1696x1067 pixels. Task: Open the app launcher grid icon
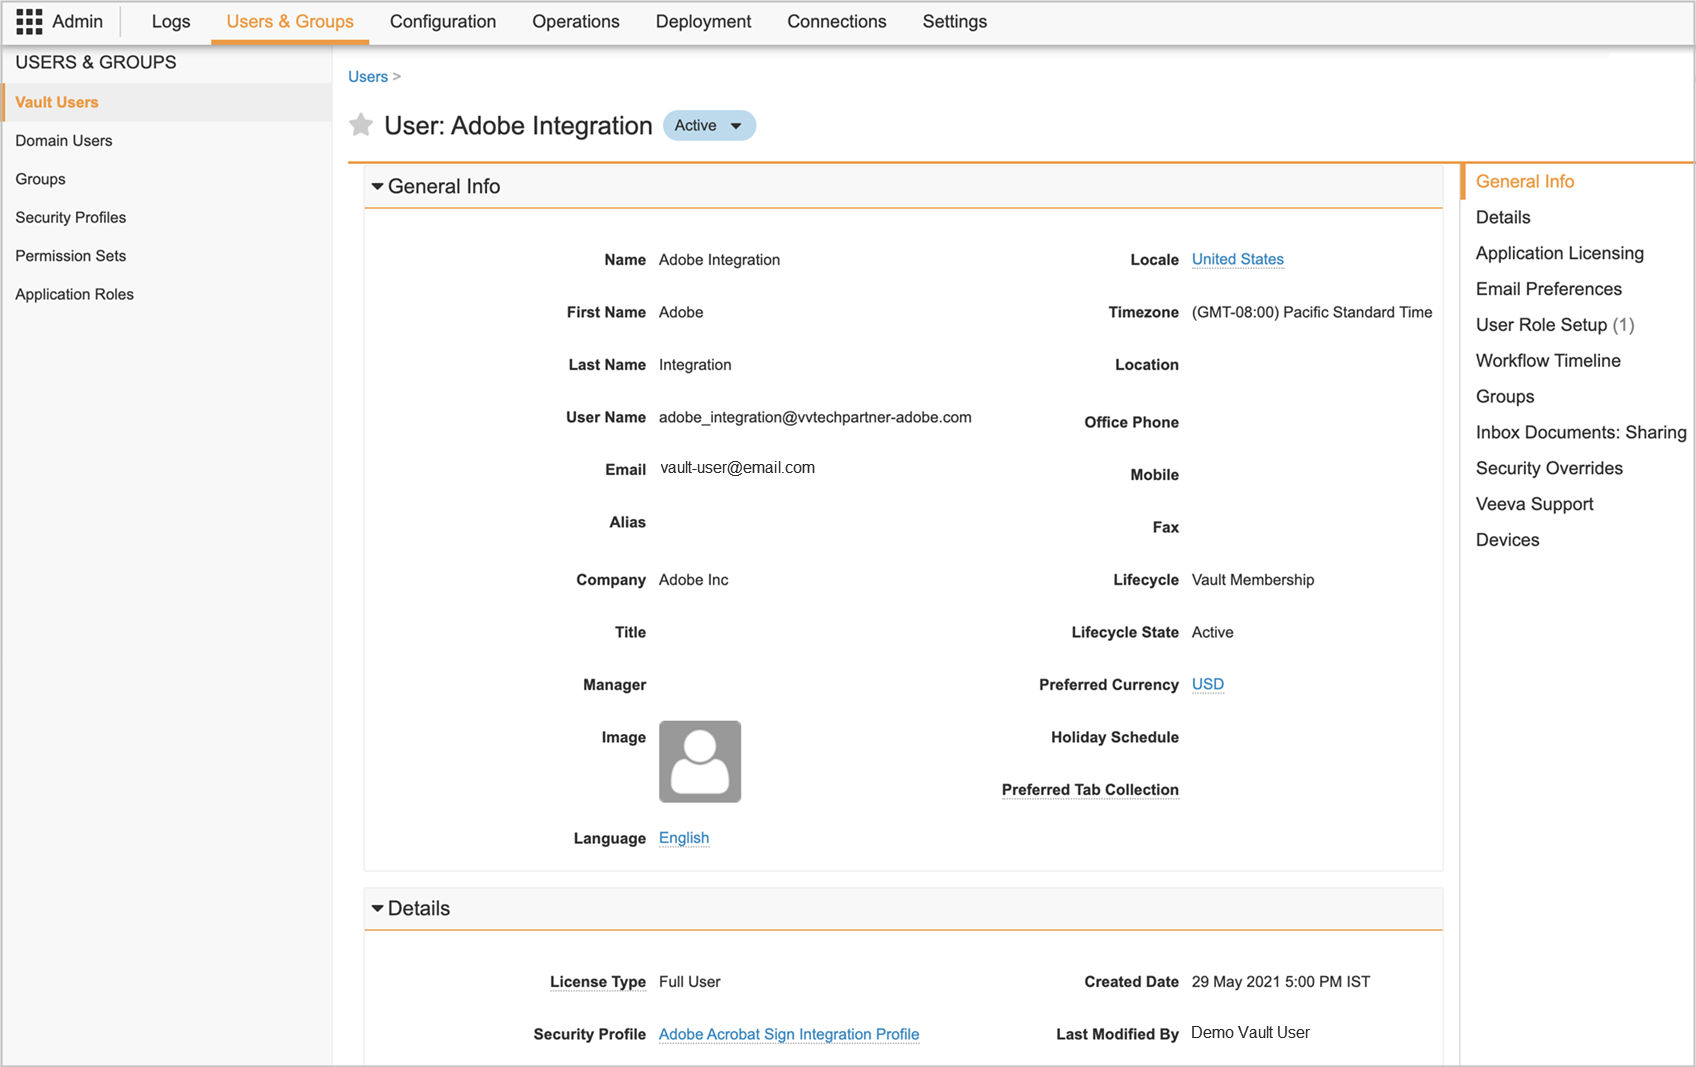pos(29,21)
